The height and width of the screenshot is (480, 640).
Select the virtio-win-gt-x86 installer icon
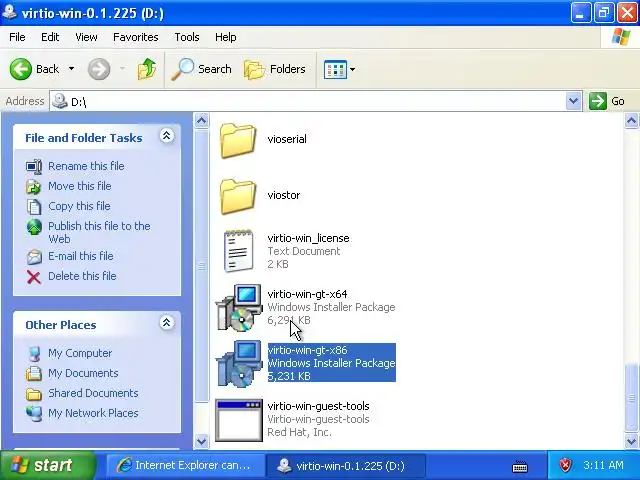239,364
